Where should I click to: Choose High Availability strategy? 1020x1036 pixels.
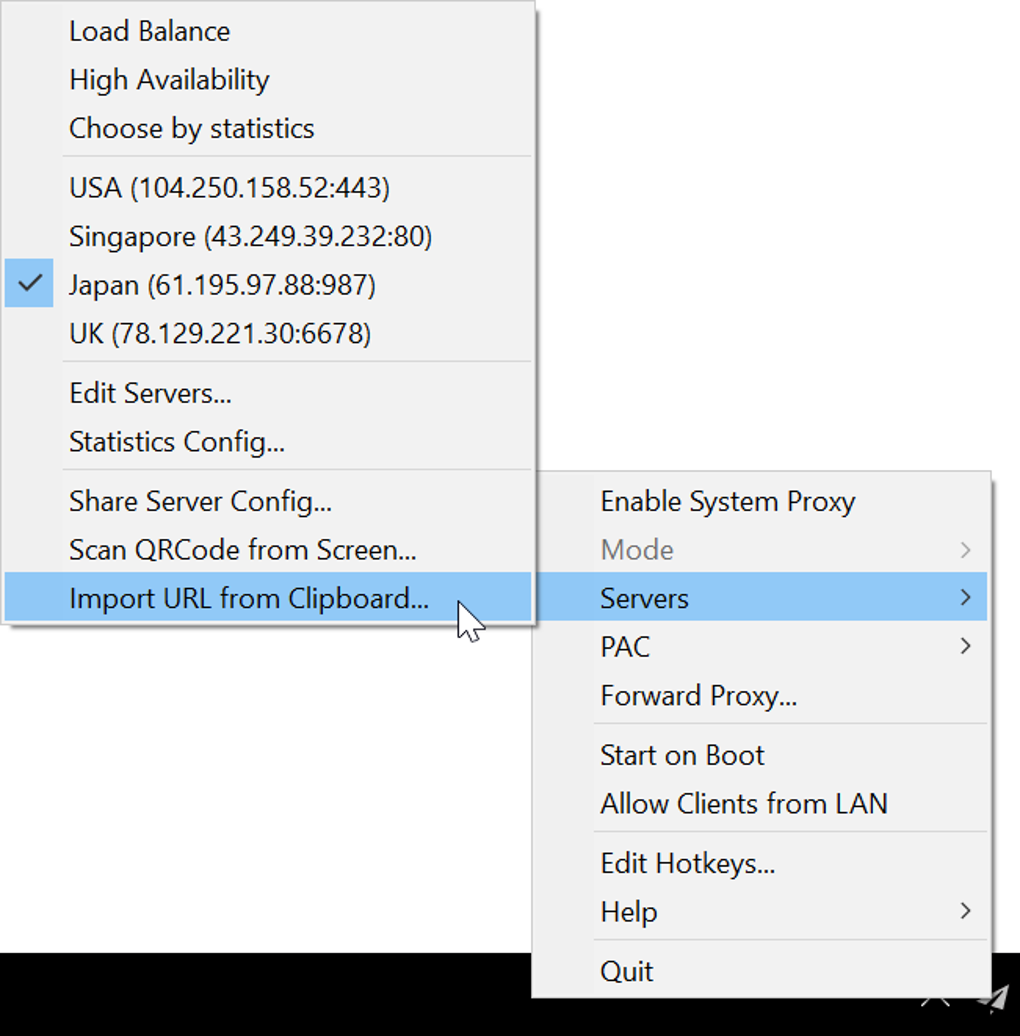[169, 80]
